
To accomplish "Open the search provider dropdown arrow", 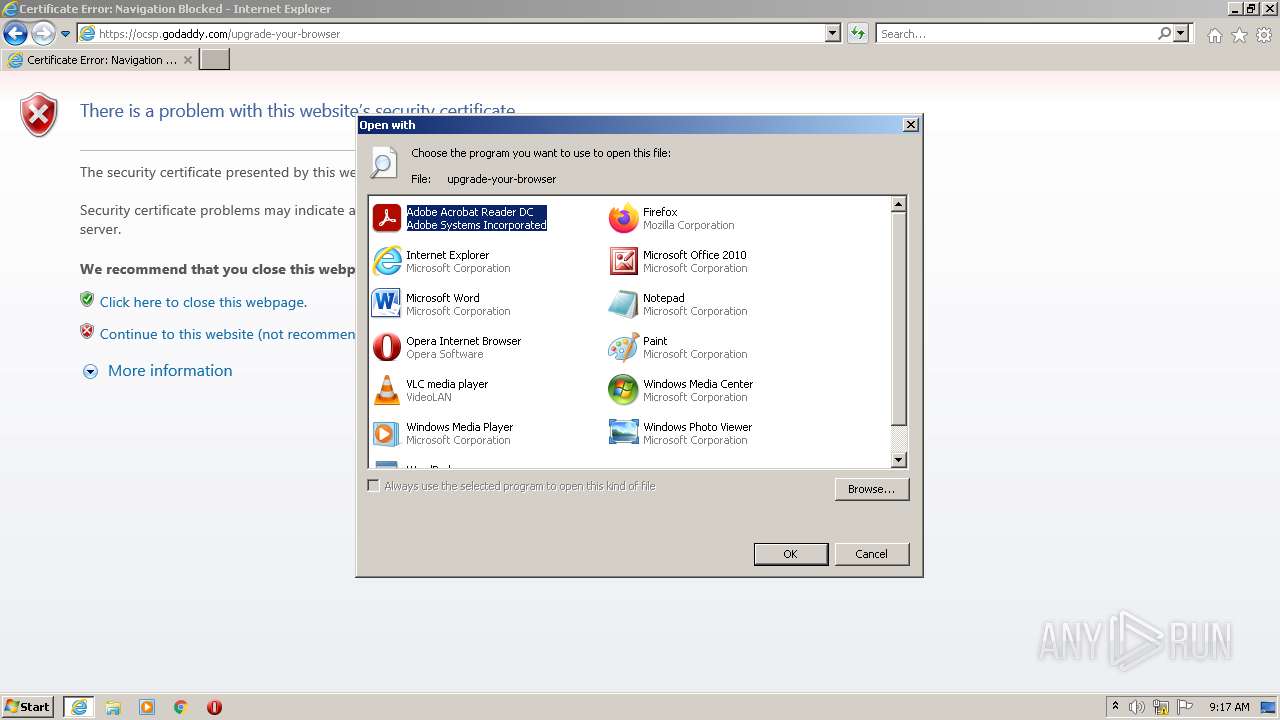I will coord(1181,34).
